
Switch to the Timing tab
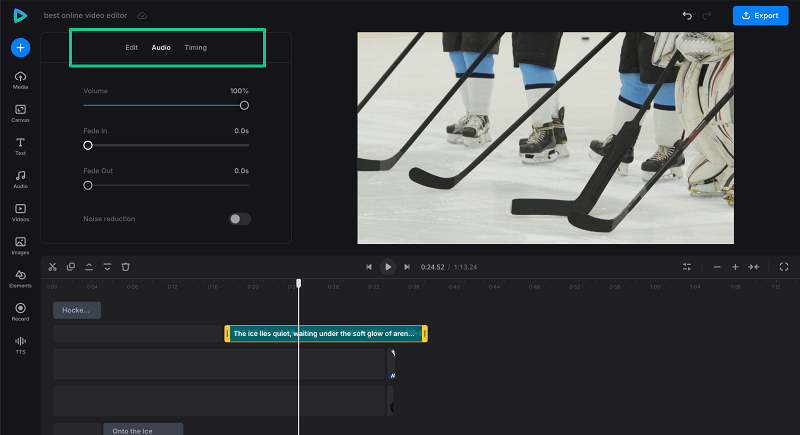point(195,47)
